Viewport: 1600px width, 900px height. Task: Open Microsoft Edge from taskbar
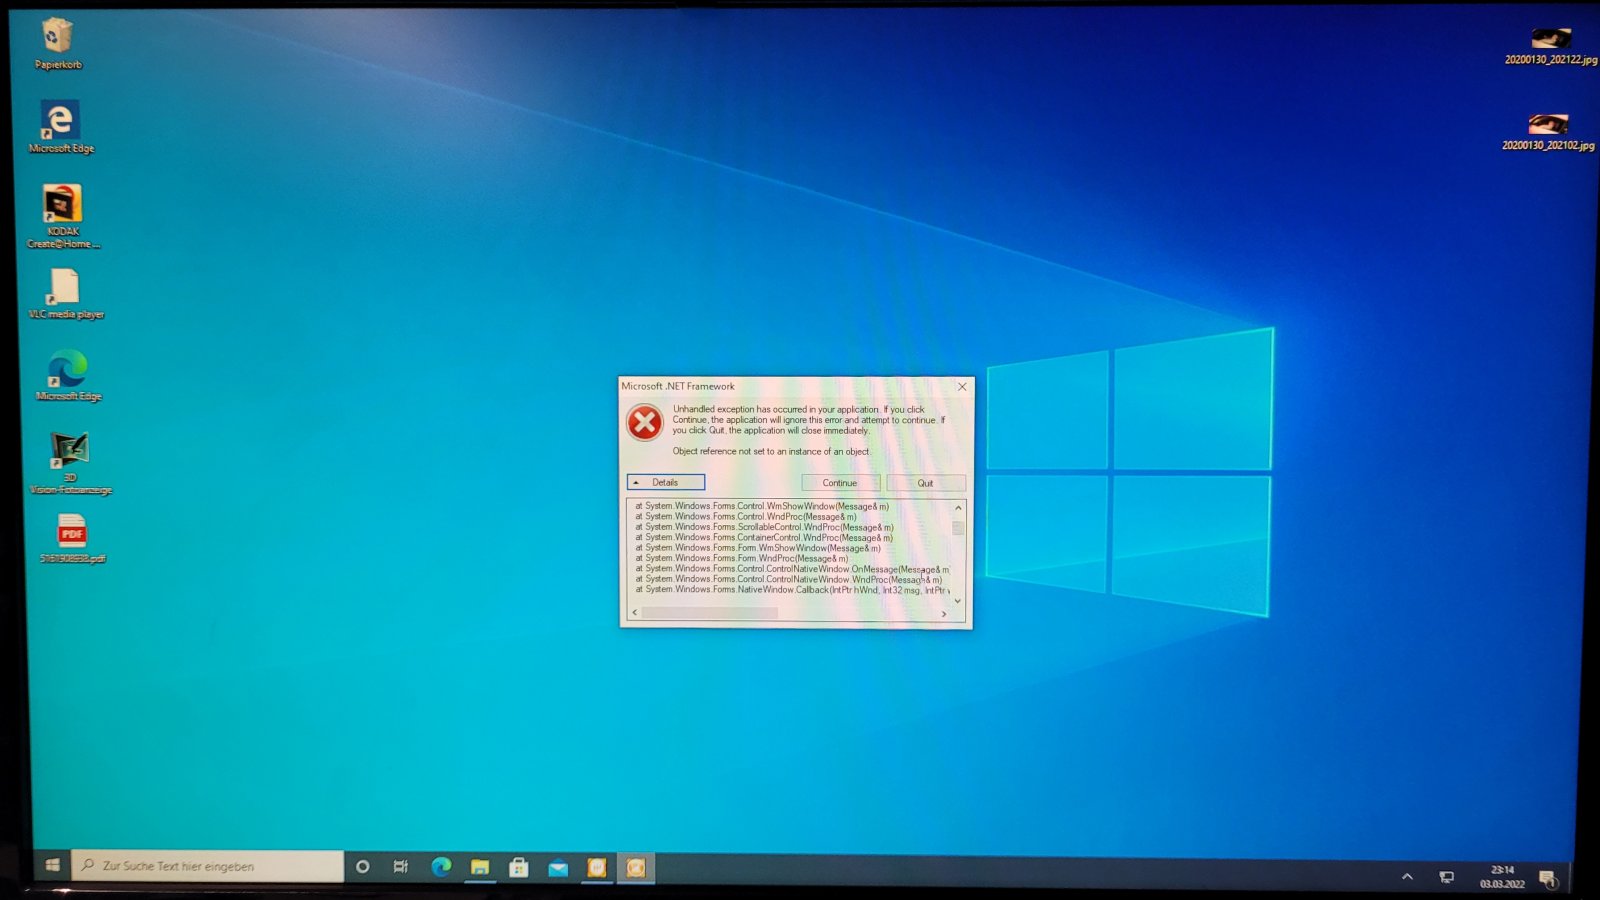point(441,867)
